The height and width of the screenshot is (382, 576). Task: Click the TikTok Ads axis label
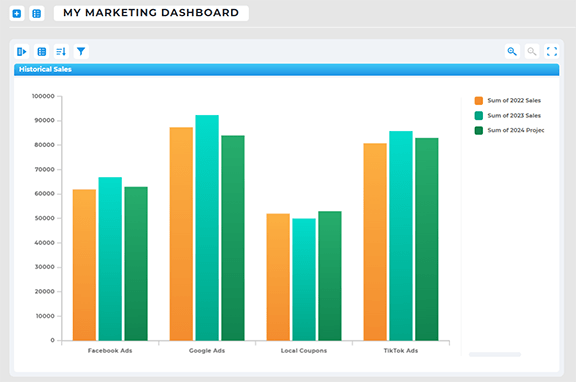click(x=401, y=350)
